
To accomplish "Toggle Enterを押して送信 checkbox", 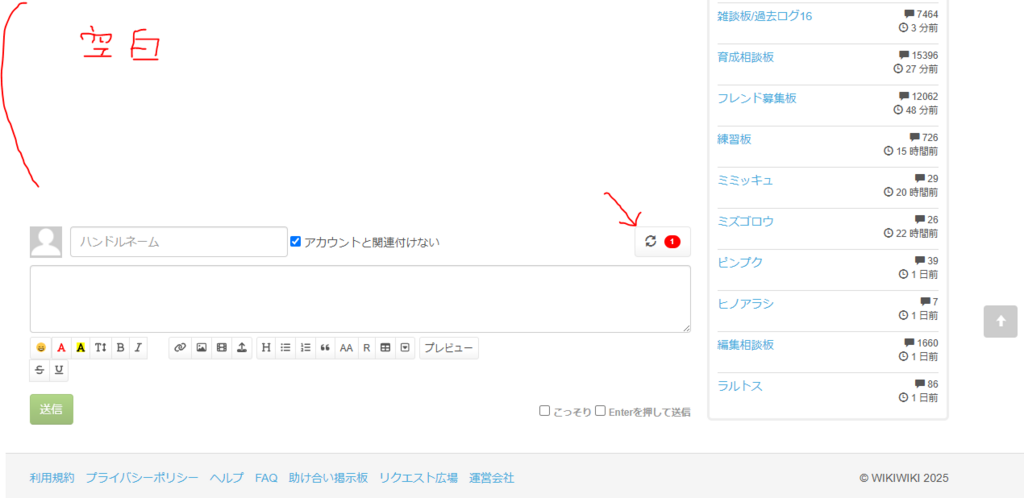I will (600, 411).
